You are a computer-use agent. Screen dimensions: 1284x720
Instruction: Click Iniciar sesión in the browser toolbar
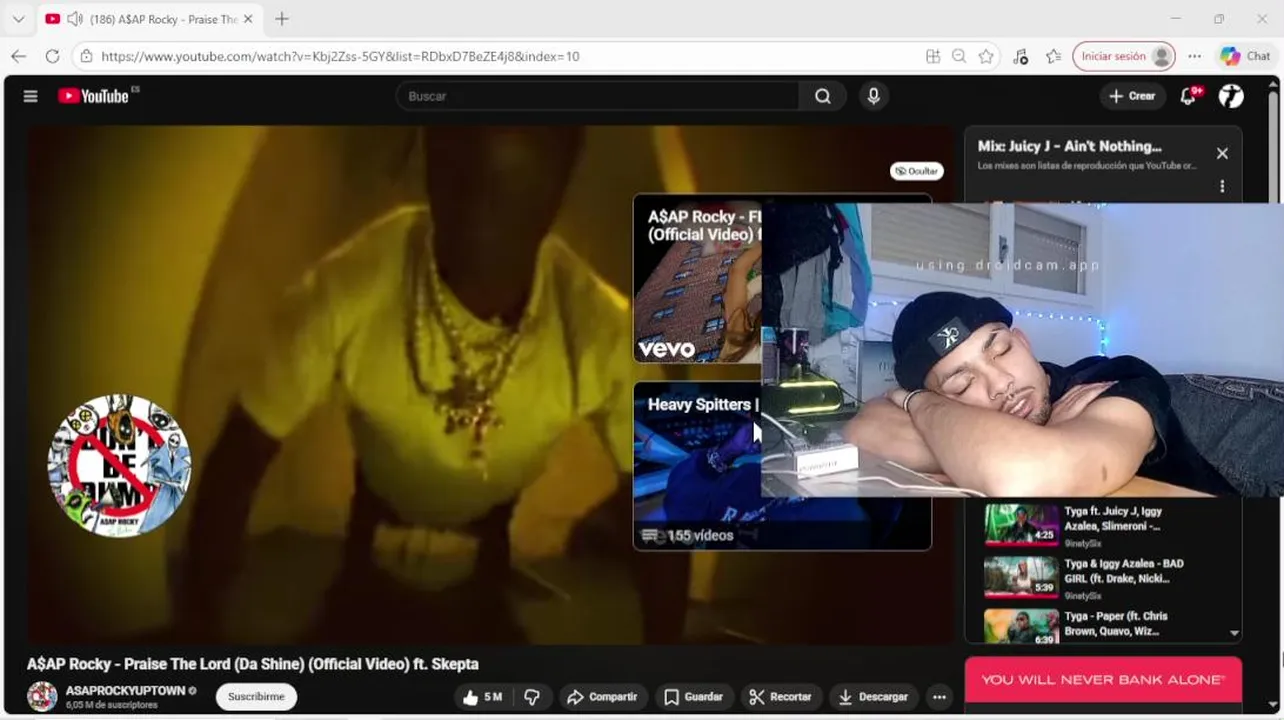[x=1123, y=56]
